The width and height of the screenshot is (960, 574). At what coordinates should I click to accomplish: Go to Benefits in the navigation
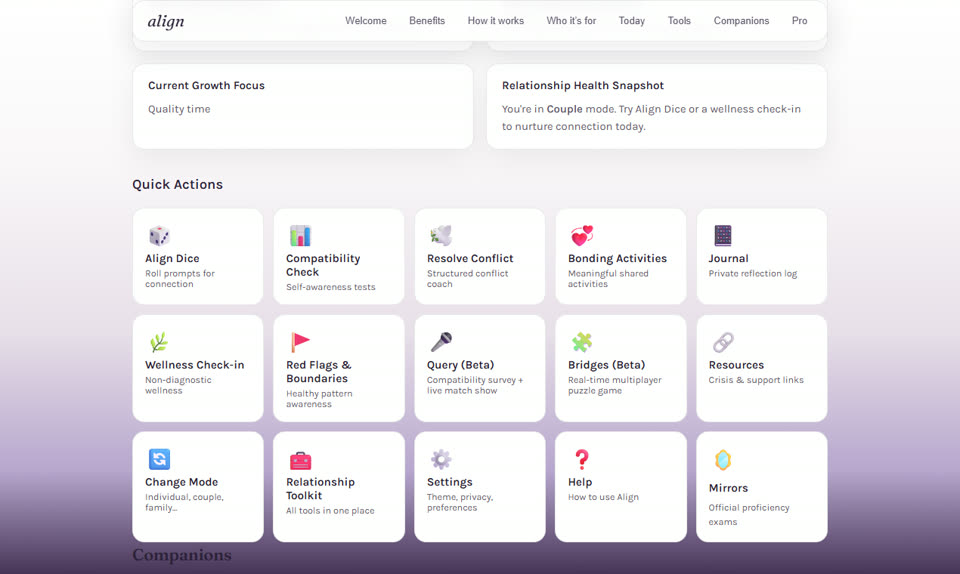(x=427, y=21)
